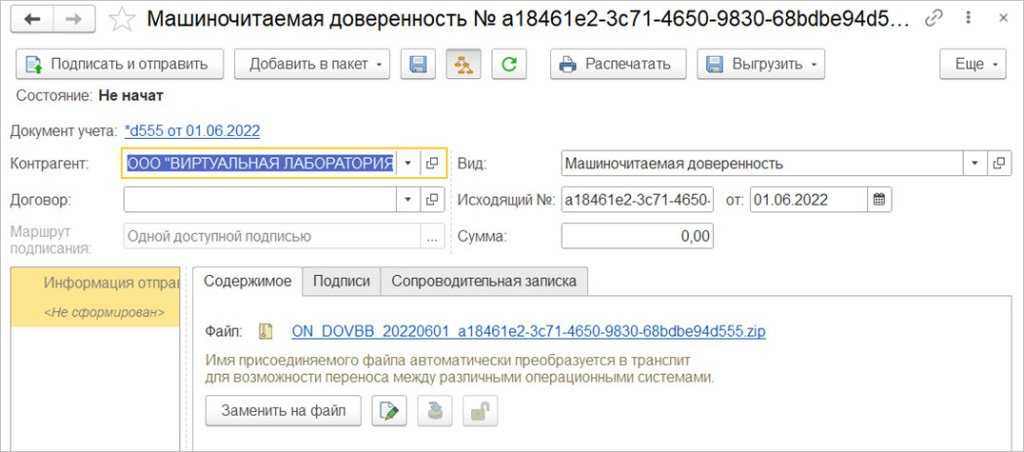1024x452 pixels.
Task: Open the attached ON_DOVBB zip file link
Action: tap(528, 331)
